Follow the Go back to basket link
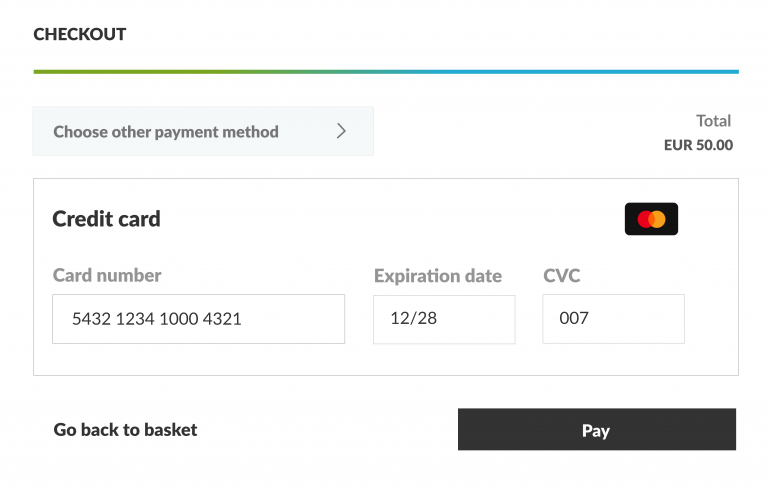 (x=125, y=430)
